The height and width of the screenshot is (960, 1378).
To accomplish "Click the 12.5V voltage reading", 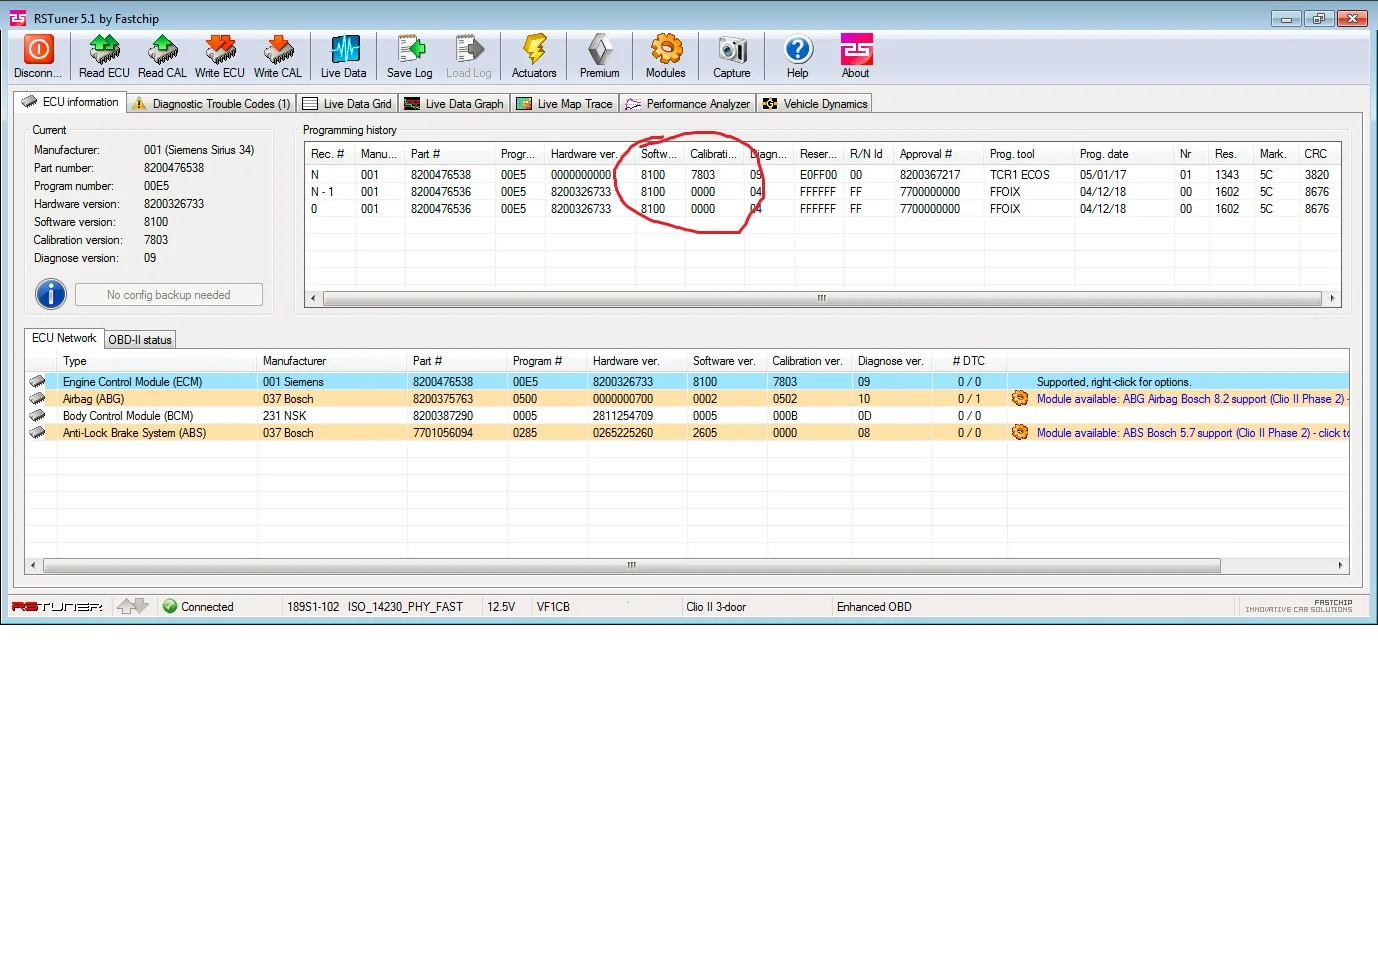I will 501,607.
